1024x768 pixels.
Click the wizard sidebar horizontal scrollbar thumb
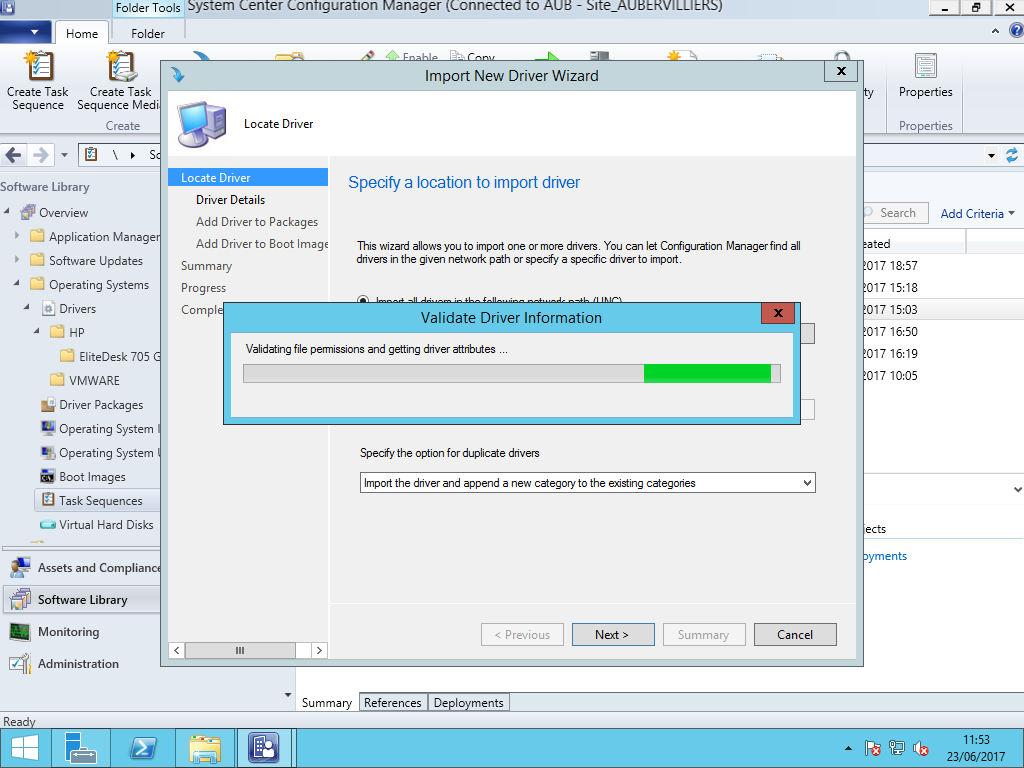tap(240, 650)
